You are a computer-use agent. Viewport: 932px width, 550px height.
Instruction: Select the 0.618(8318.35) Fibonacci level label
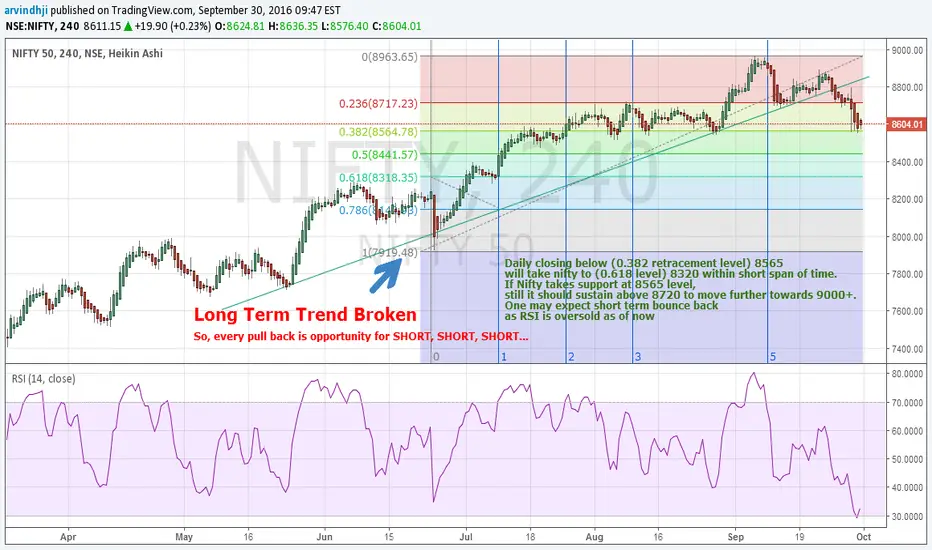pyautogui.click(x=378, y=177)
